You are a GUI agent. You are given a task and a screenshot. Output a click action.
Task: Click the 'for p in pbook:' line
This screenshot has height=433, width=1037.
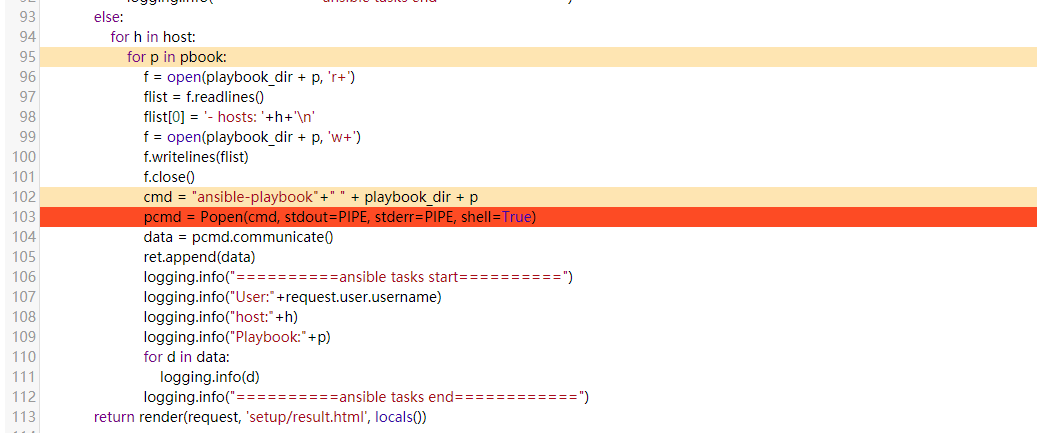pyautogui.click(x=177, y=57)
